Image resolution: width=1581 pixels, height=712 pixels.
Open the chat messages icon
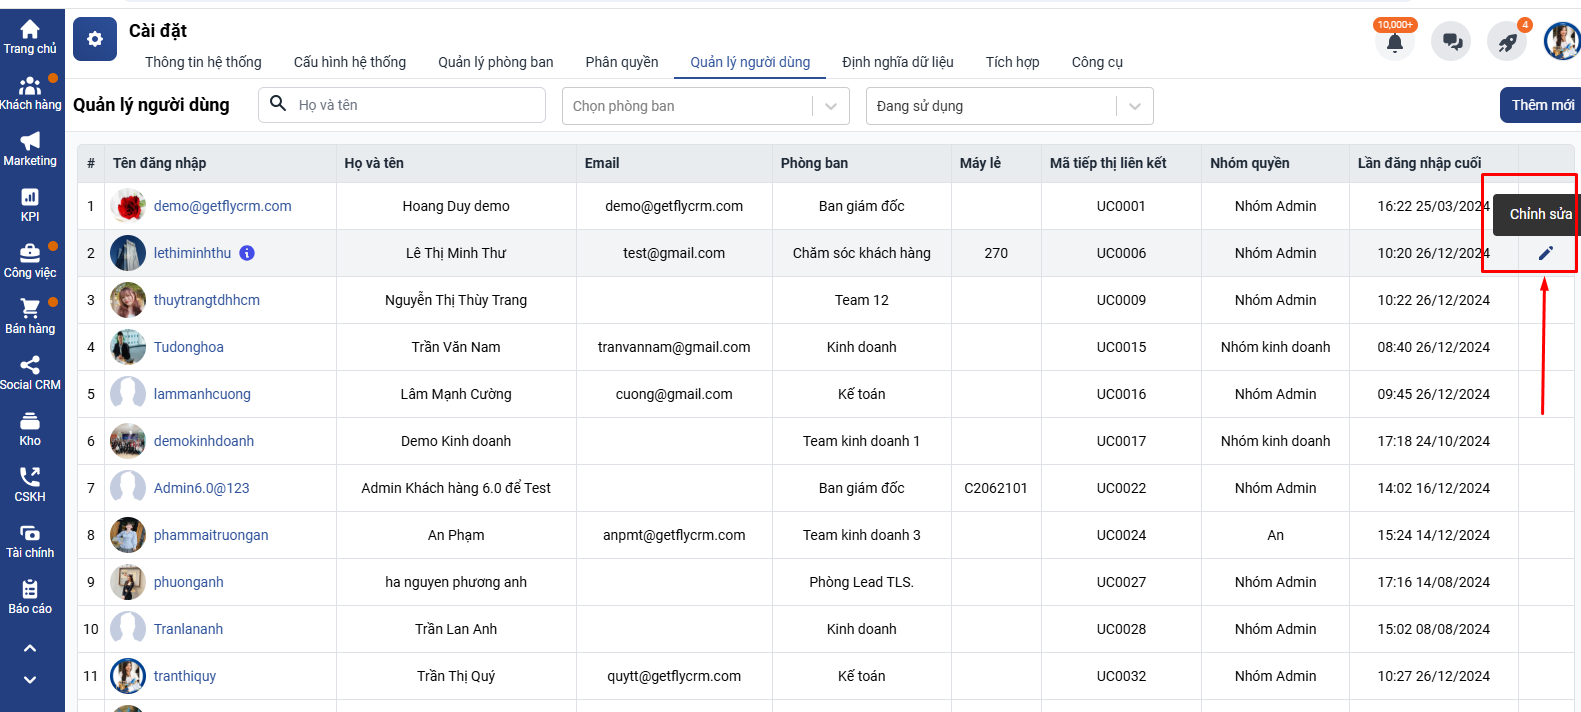tap(1451, 42)
